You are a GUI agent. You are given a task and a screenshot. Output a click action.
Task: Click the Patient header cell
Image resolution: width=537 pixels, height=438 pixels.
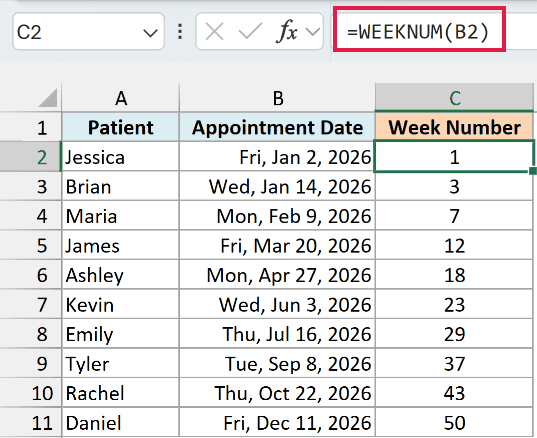click(121, 127)
